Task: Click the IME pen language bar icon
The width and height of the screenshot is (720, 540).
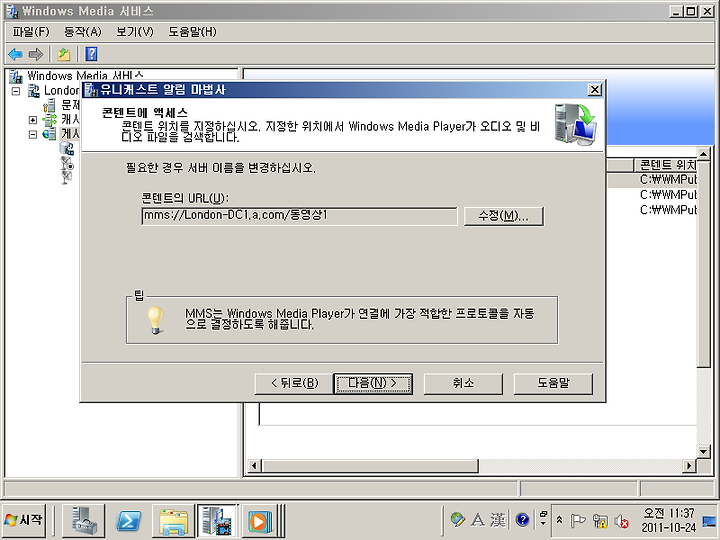Action: [457, 520]
